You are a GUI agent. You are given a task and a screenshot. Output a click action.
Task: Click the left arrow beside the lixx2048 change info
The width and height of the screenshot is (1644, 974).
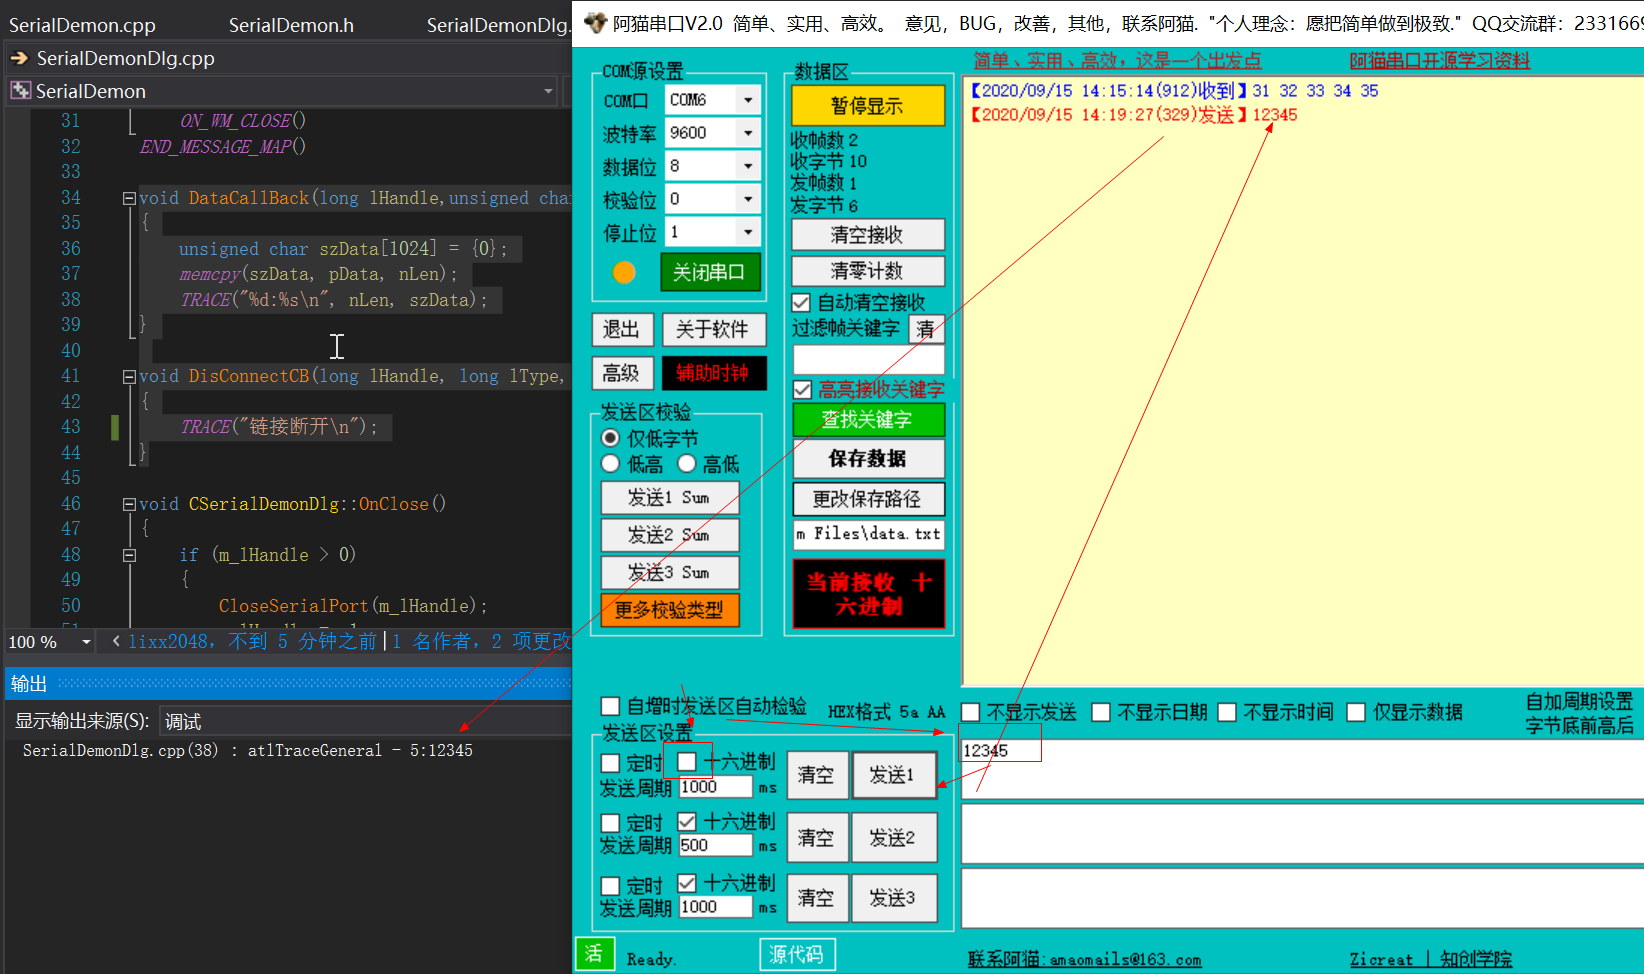[x=116, y=641]
